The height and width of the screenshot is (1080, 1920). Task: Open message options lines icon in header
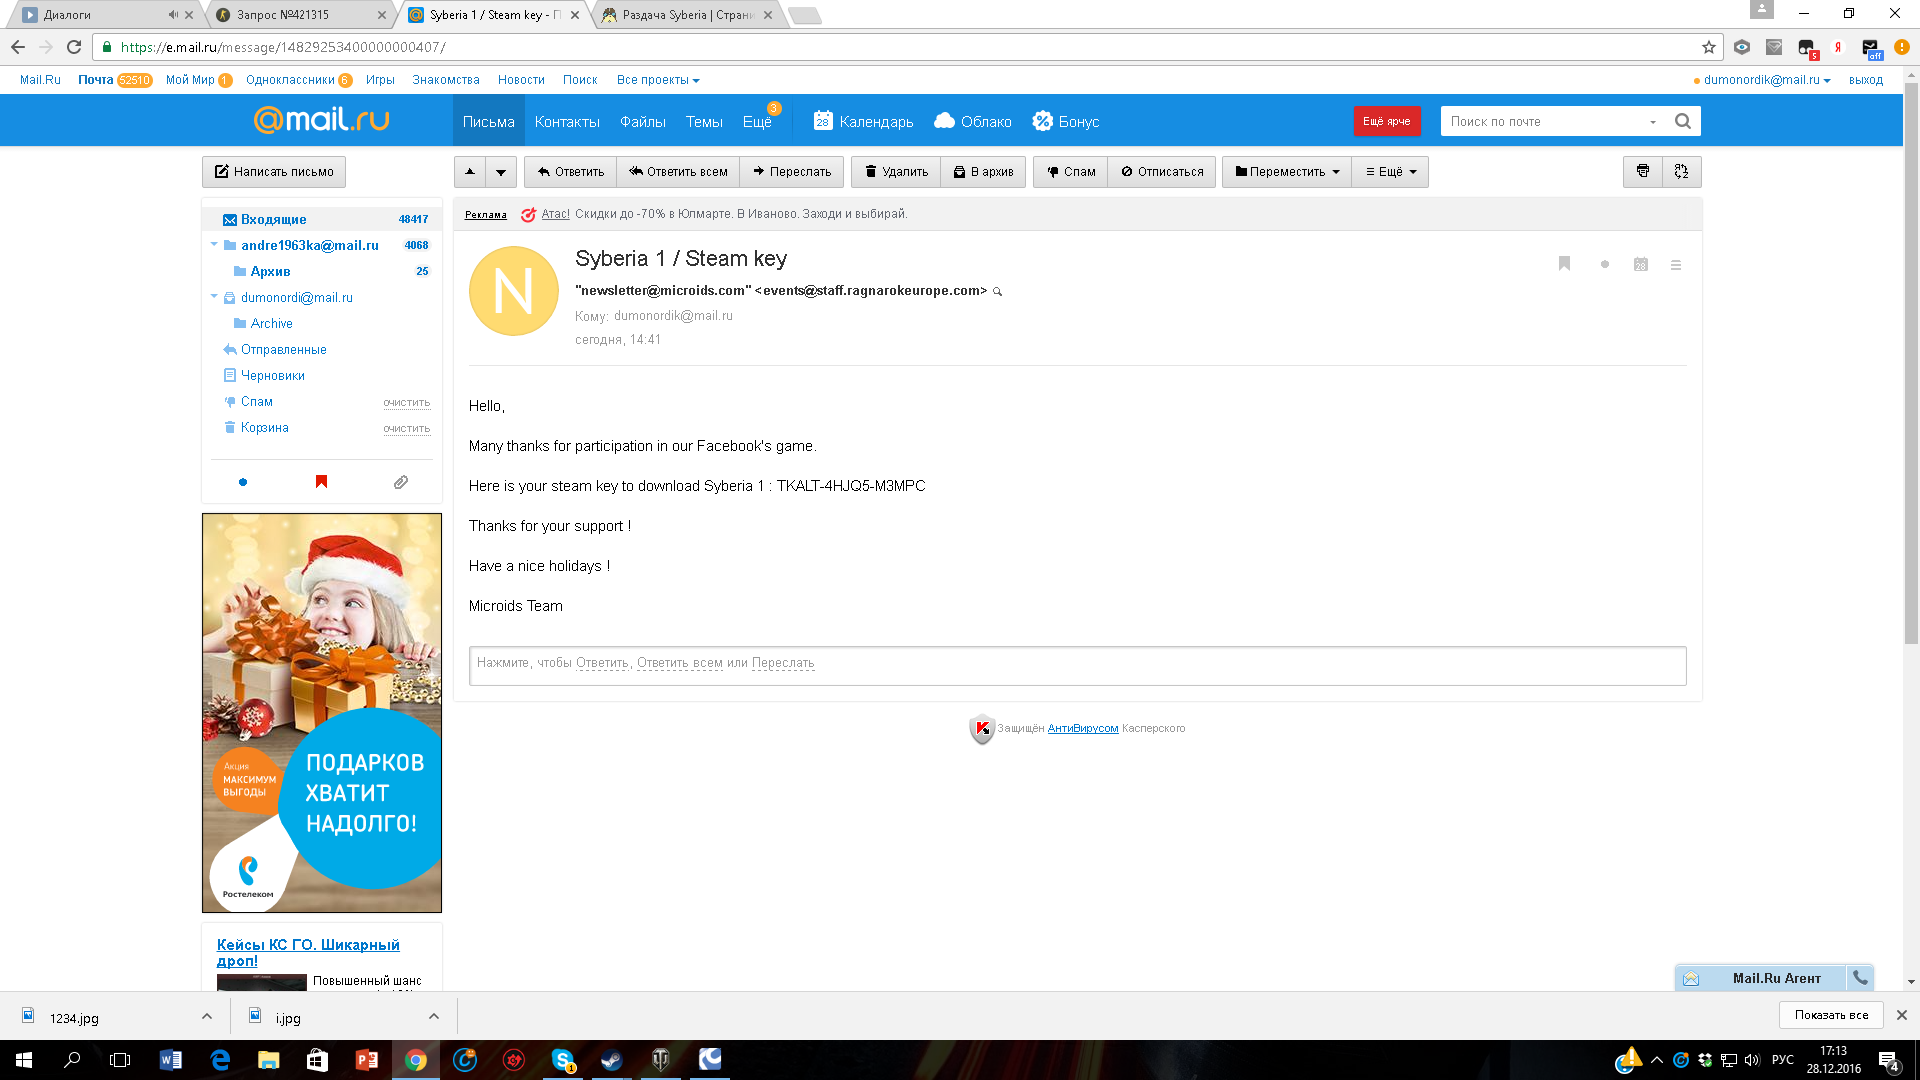click(x=1676, y=265)
